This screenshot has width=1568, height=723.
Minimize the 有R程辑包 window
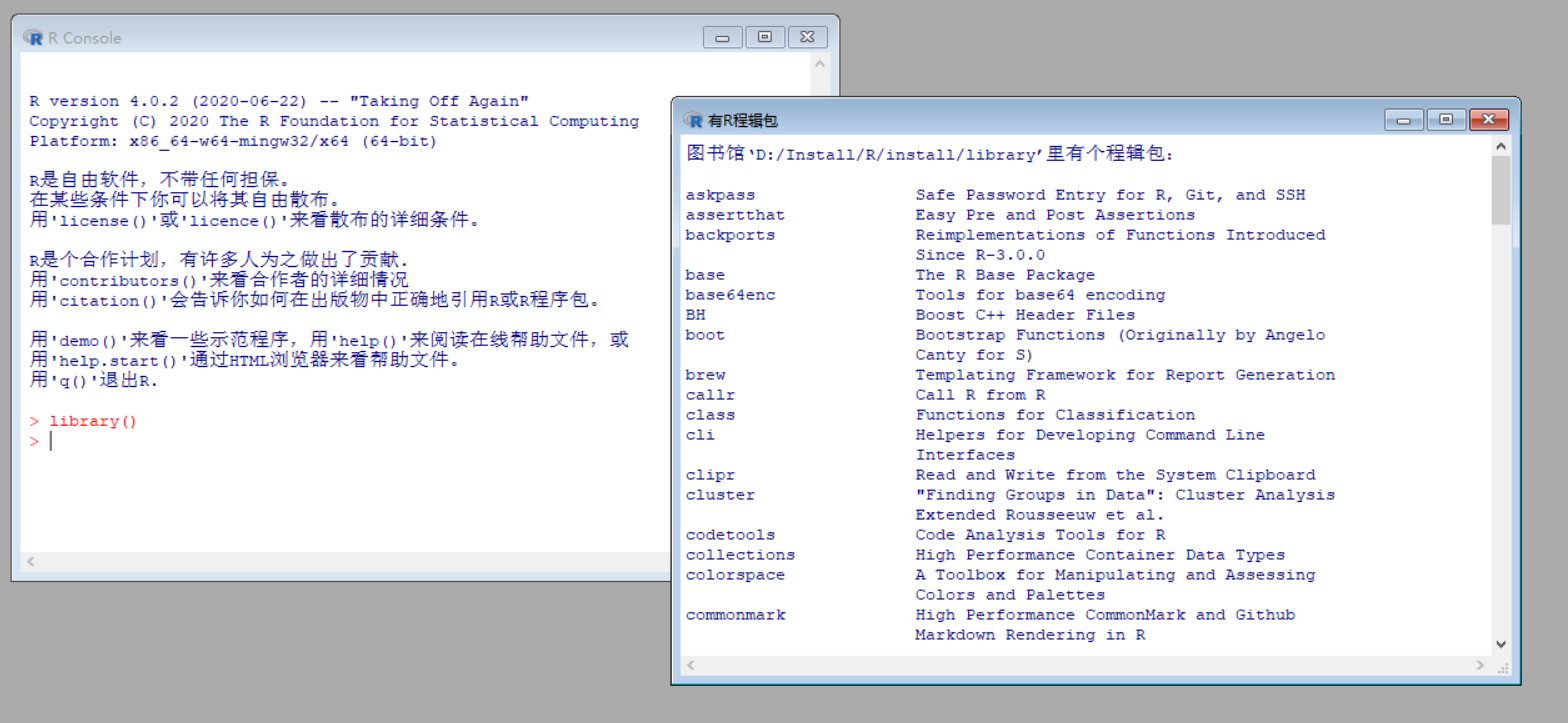[1404, 120]
